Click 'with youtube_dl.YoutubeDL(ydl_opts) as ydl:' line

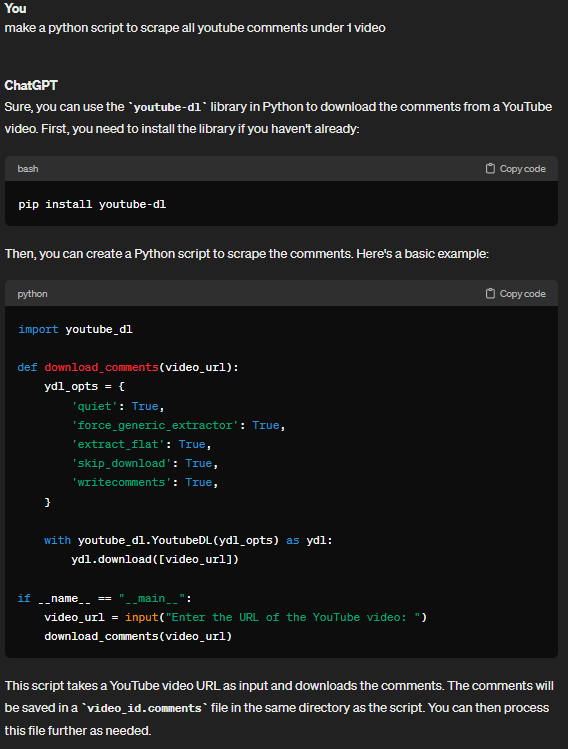[188, 540]
